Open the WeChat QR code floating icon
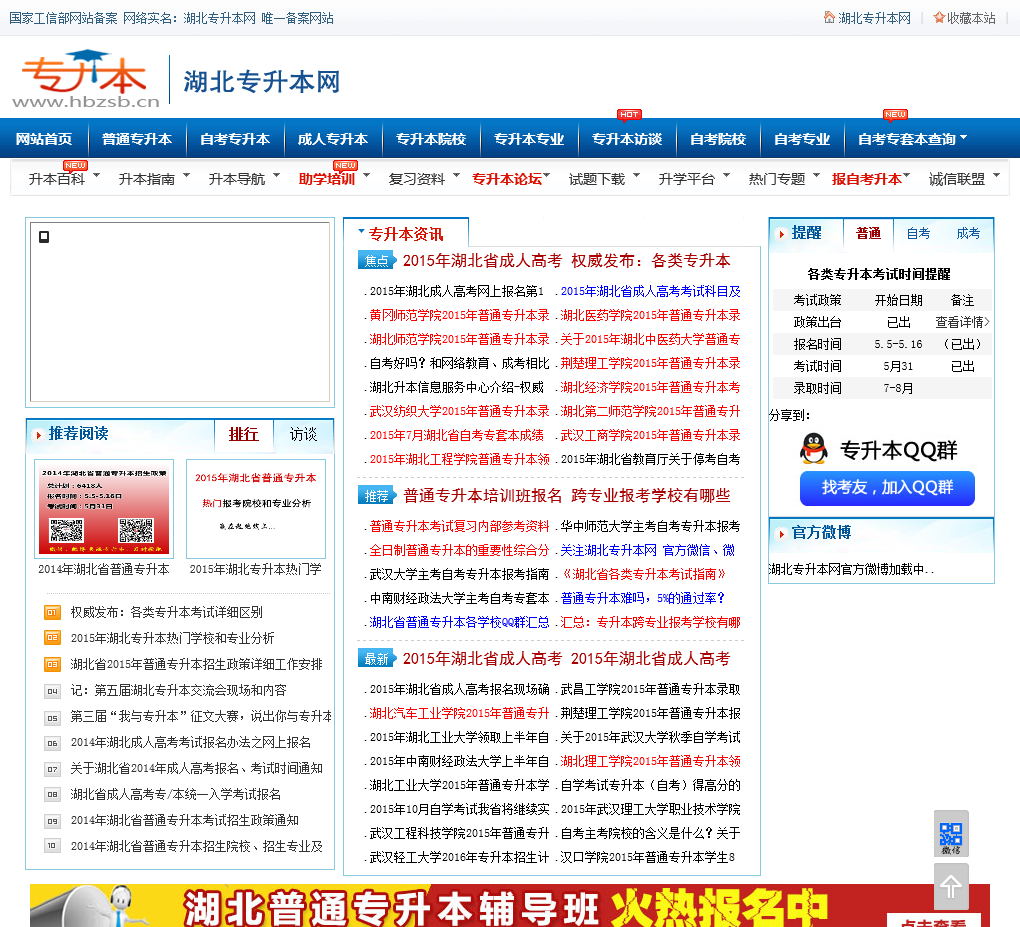The height and width of the screenshot is (927, 1020). [951, 833]
